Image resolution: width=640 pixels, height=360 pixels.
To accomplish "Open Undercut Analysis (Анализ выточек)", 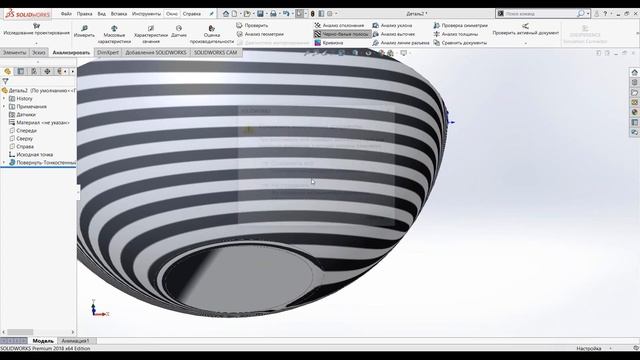I will pos(394,34).
